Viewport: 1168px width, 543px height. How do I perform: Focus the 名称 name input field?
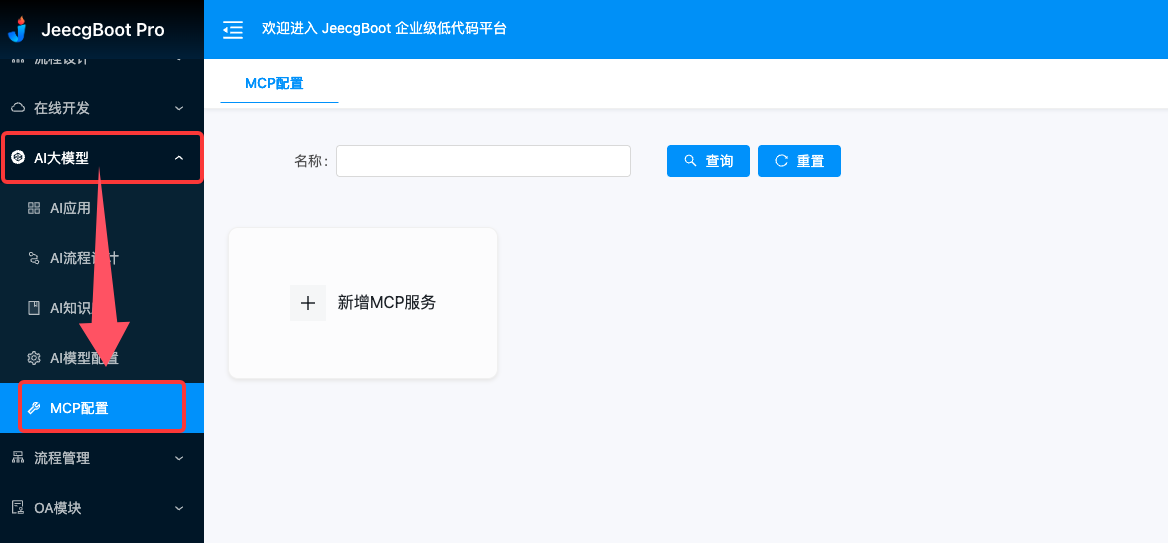[483, 161]
